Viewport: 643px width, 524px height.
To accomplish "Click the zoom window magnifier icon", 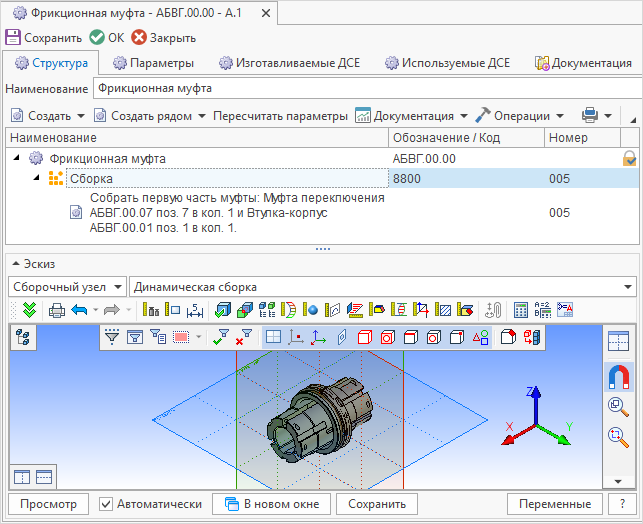I will tap(618, 407).
